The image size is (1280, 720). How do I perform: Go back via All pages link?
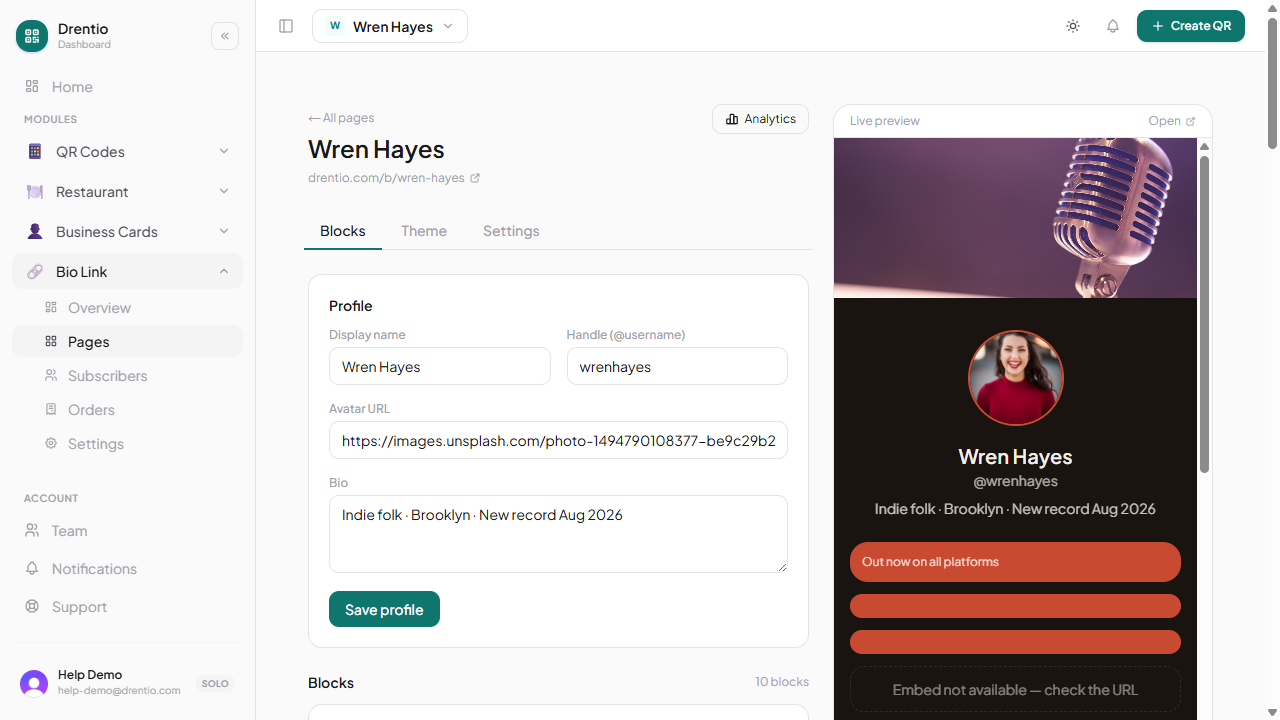[x=341, y=118]
